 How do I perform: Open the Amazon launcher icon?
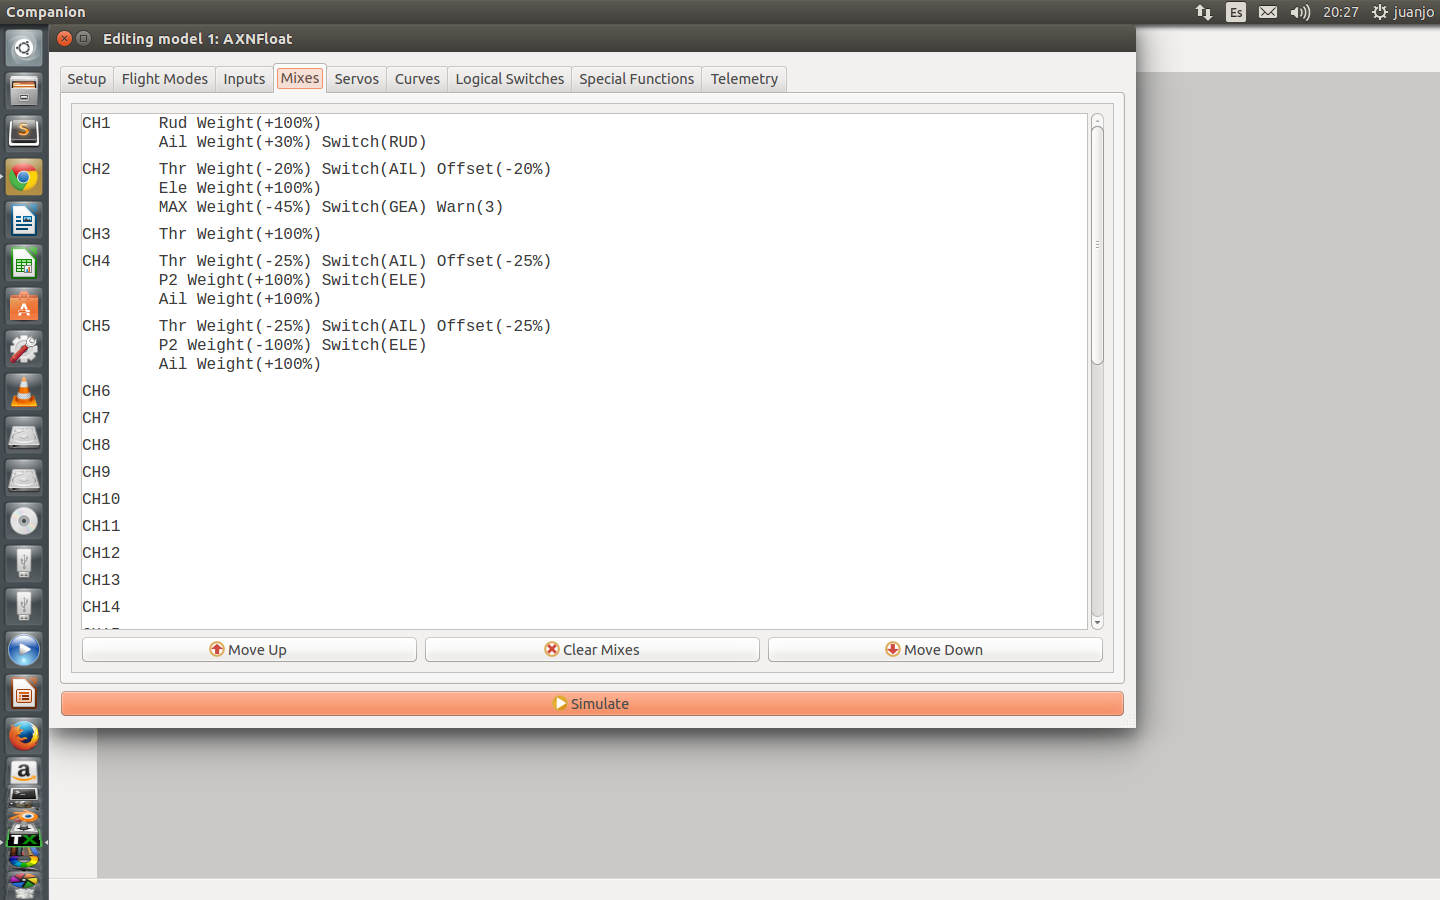(24, 771)
